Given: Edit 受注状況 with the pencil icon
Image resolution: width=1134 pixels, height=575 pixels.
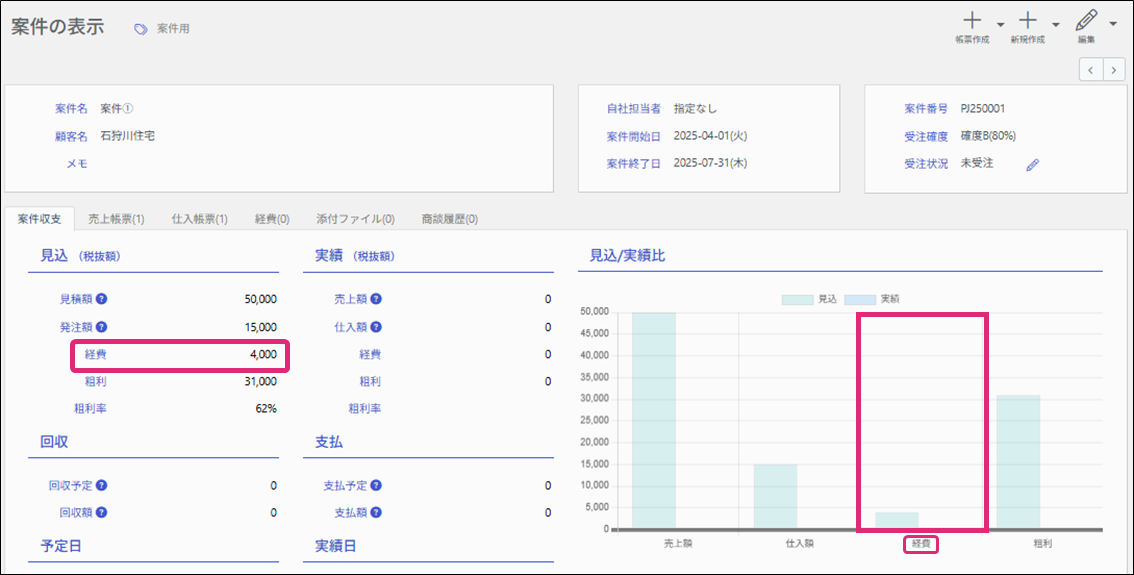Looking at the screenshot, I should pos(1033,165).
